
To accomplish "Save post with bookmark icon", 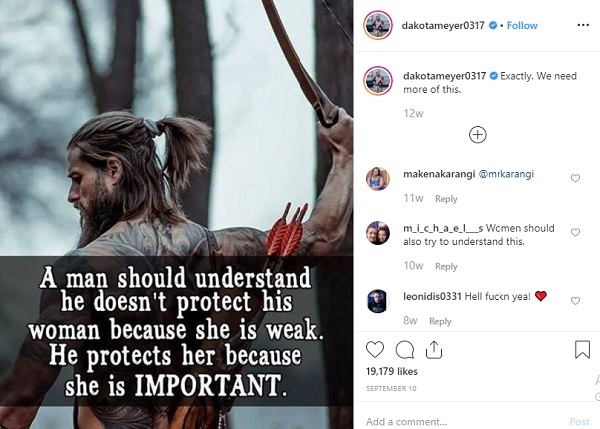I will [582, 349].
